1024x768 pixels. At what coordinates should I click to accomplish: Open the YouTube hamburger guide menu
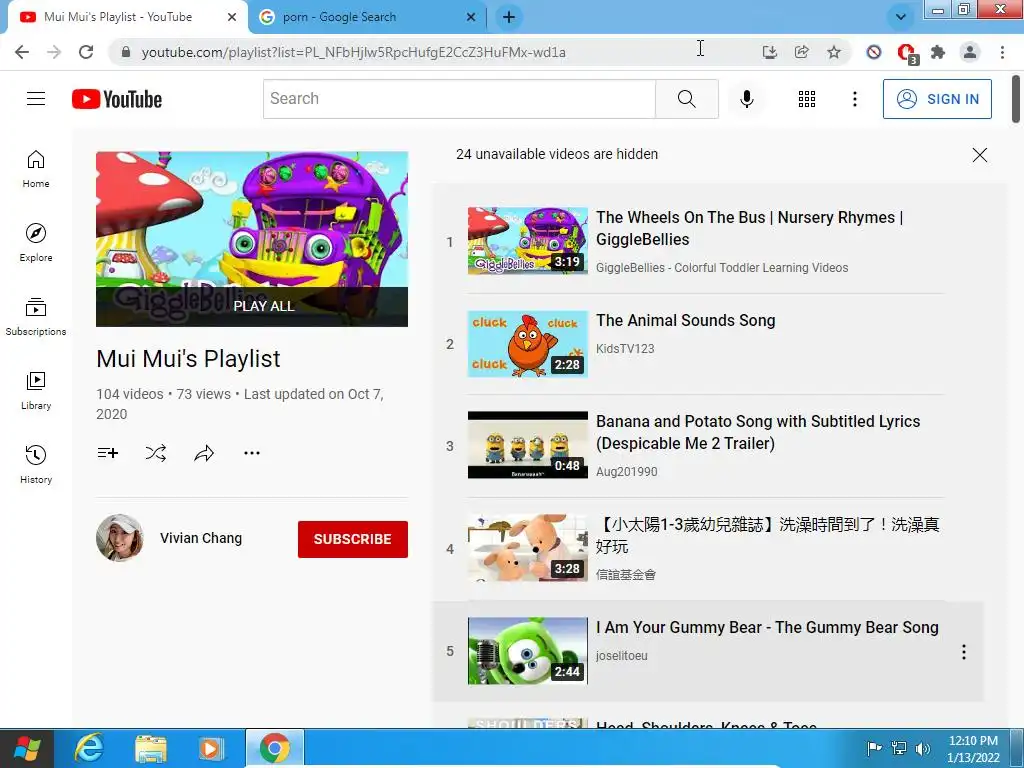(36, 99)
